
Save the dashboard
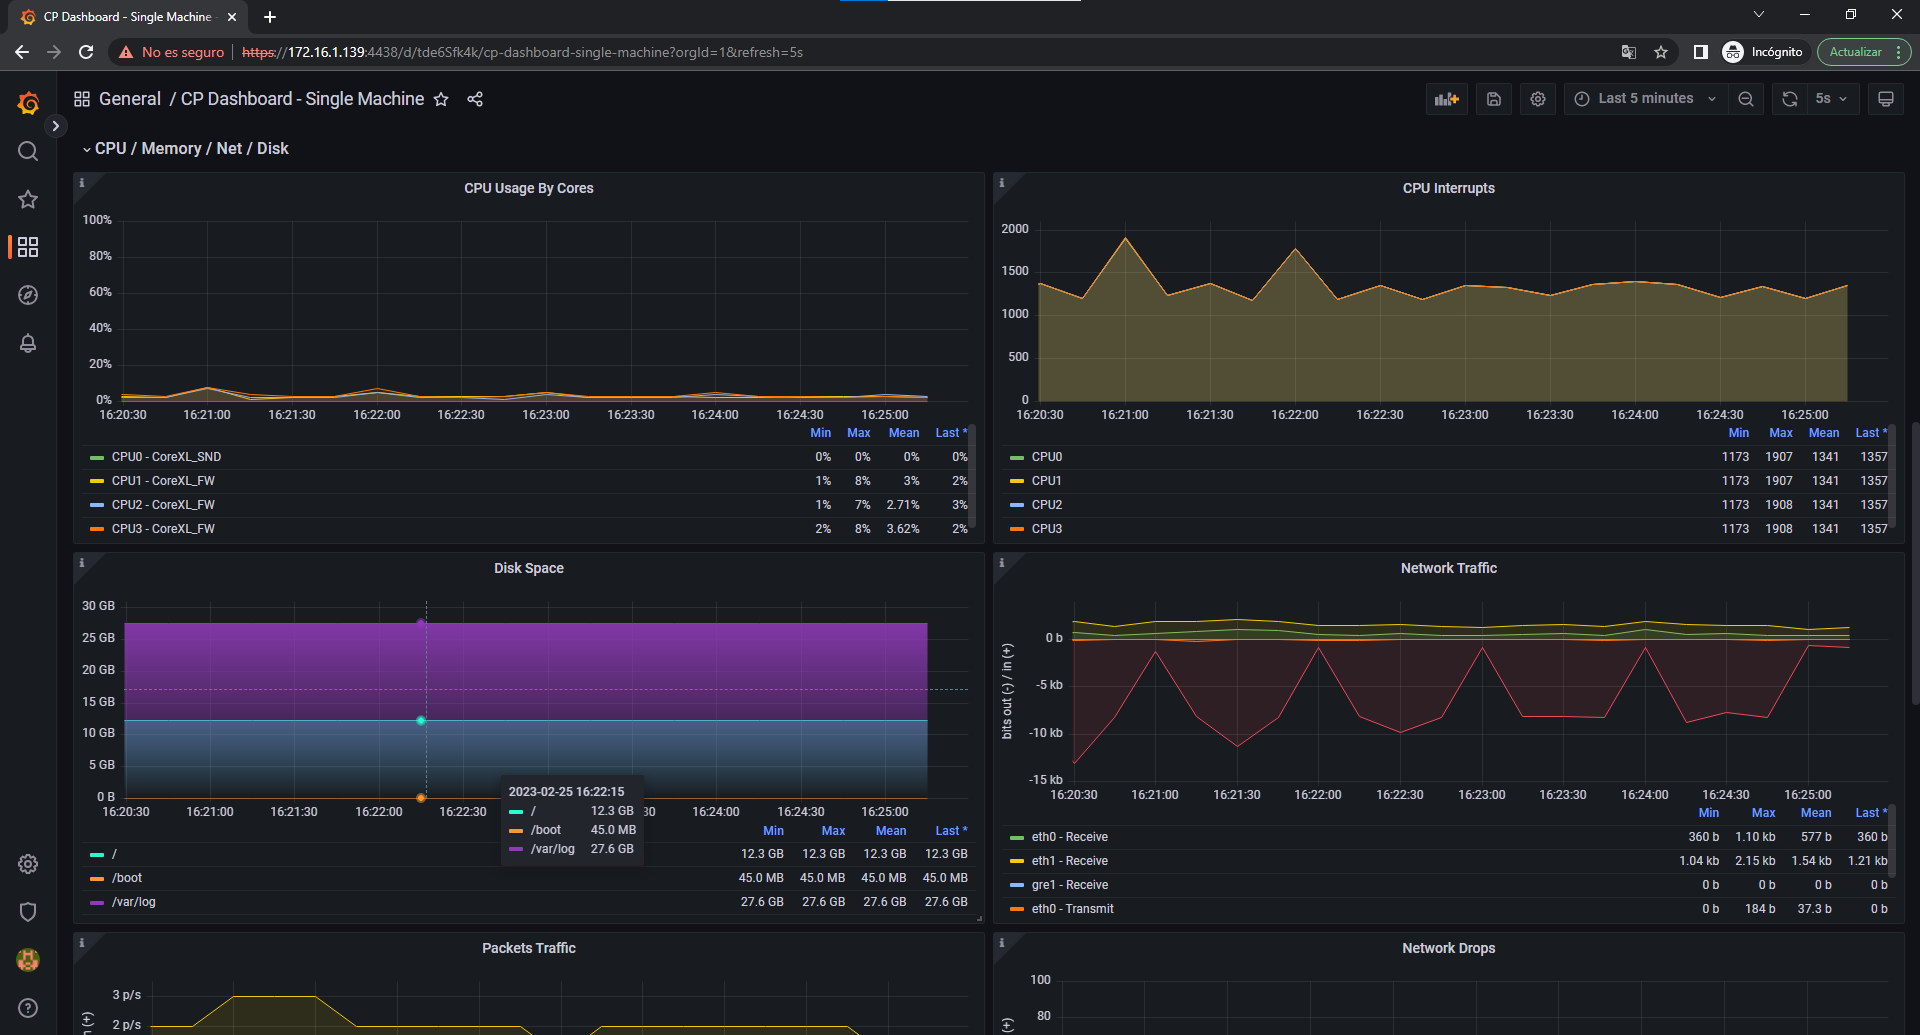[x=1494, y=99]
